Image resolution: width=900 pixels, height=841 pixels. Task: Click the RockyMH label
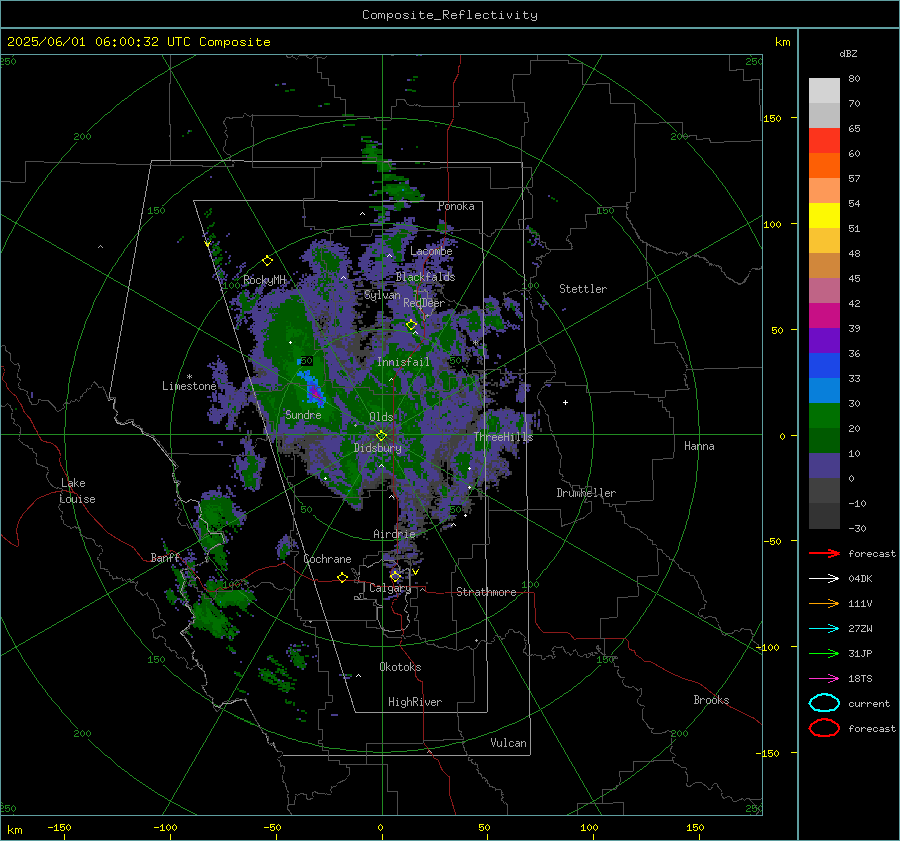[264, 280]
